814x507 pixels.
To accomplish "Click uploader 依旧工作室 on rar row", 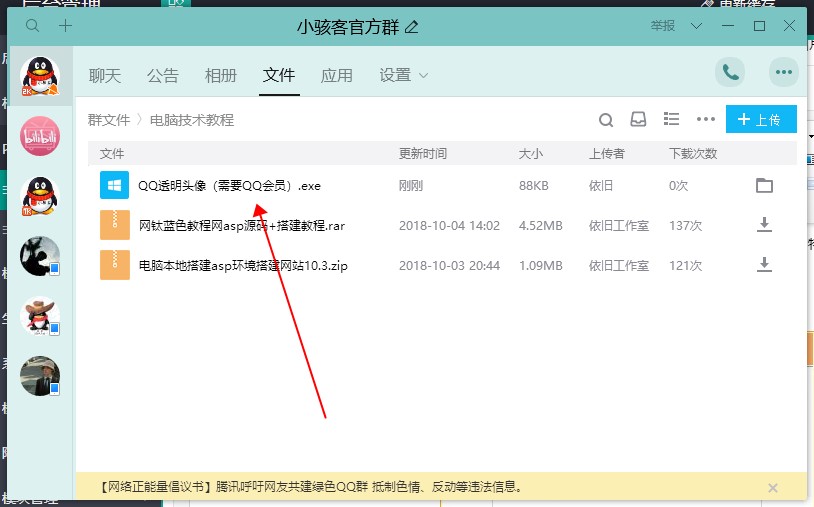I will [618, 226].
